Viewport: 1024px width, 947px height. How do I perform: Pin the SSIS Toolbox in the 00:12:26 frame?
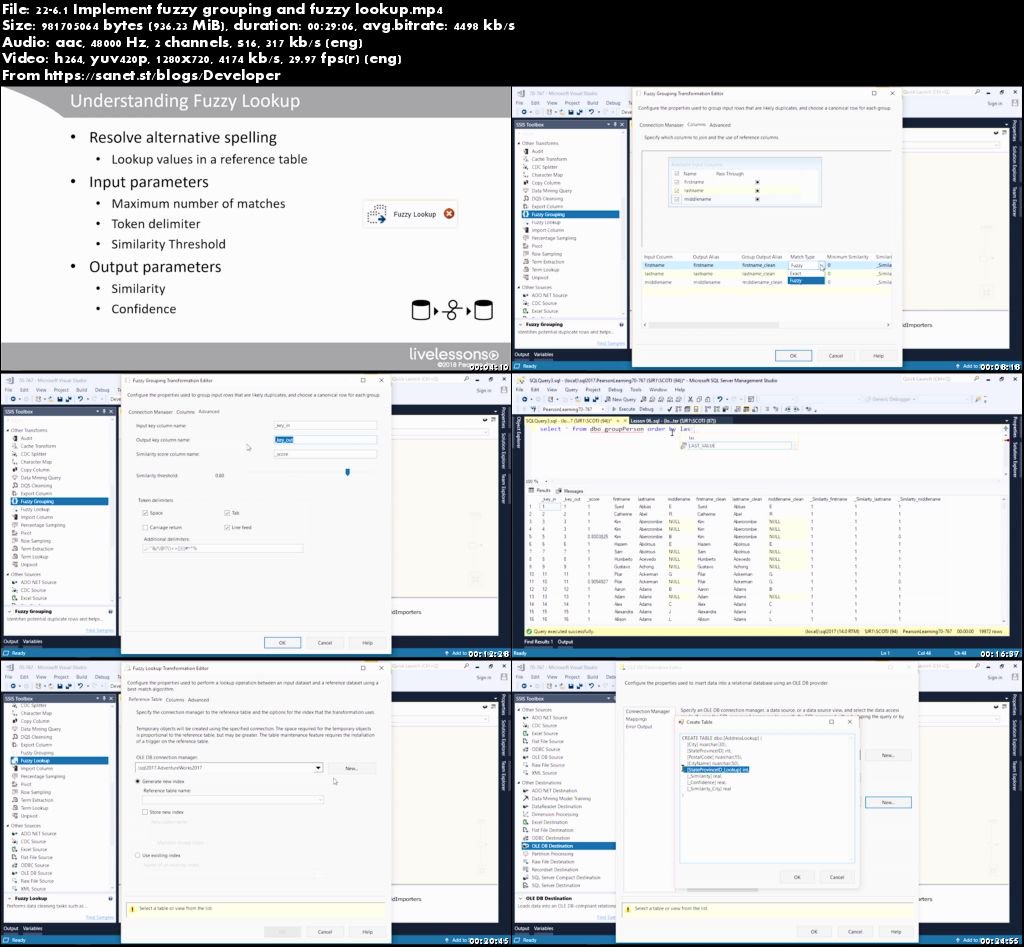104,411
